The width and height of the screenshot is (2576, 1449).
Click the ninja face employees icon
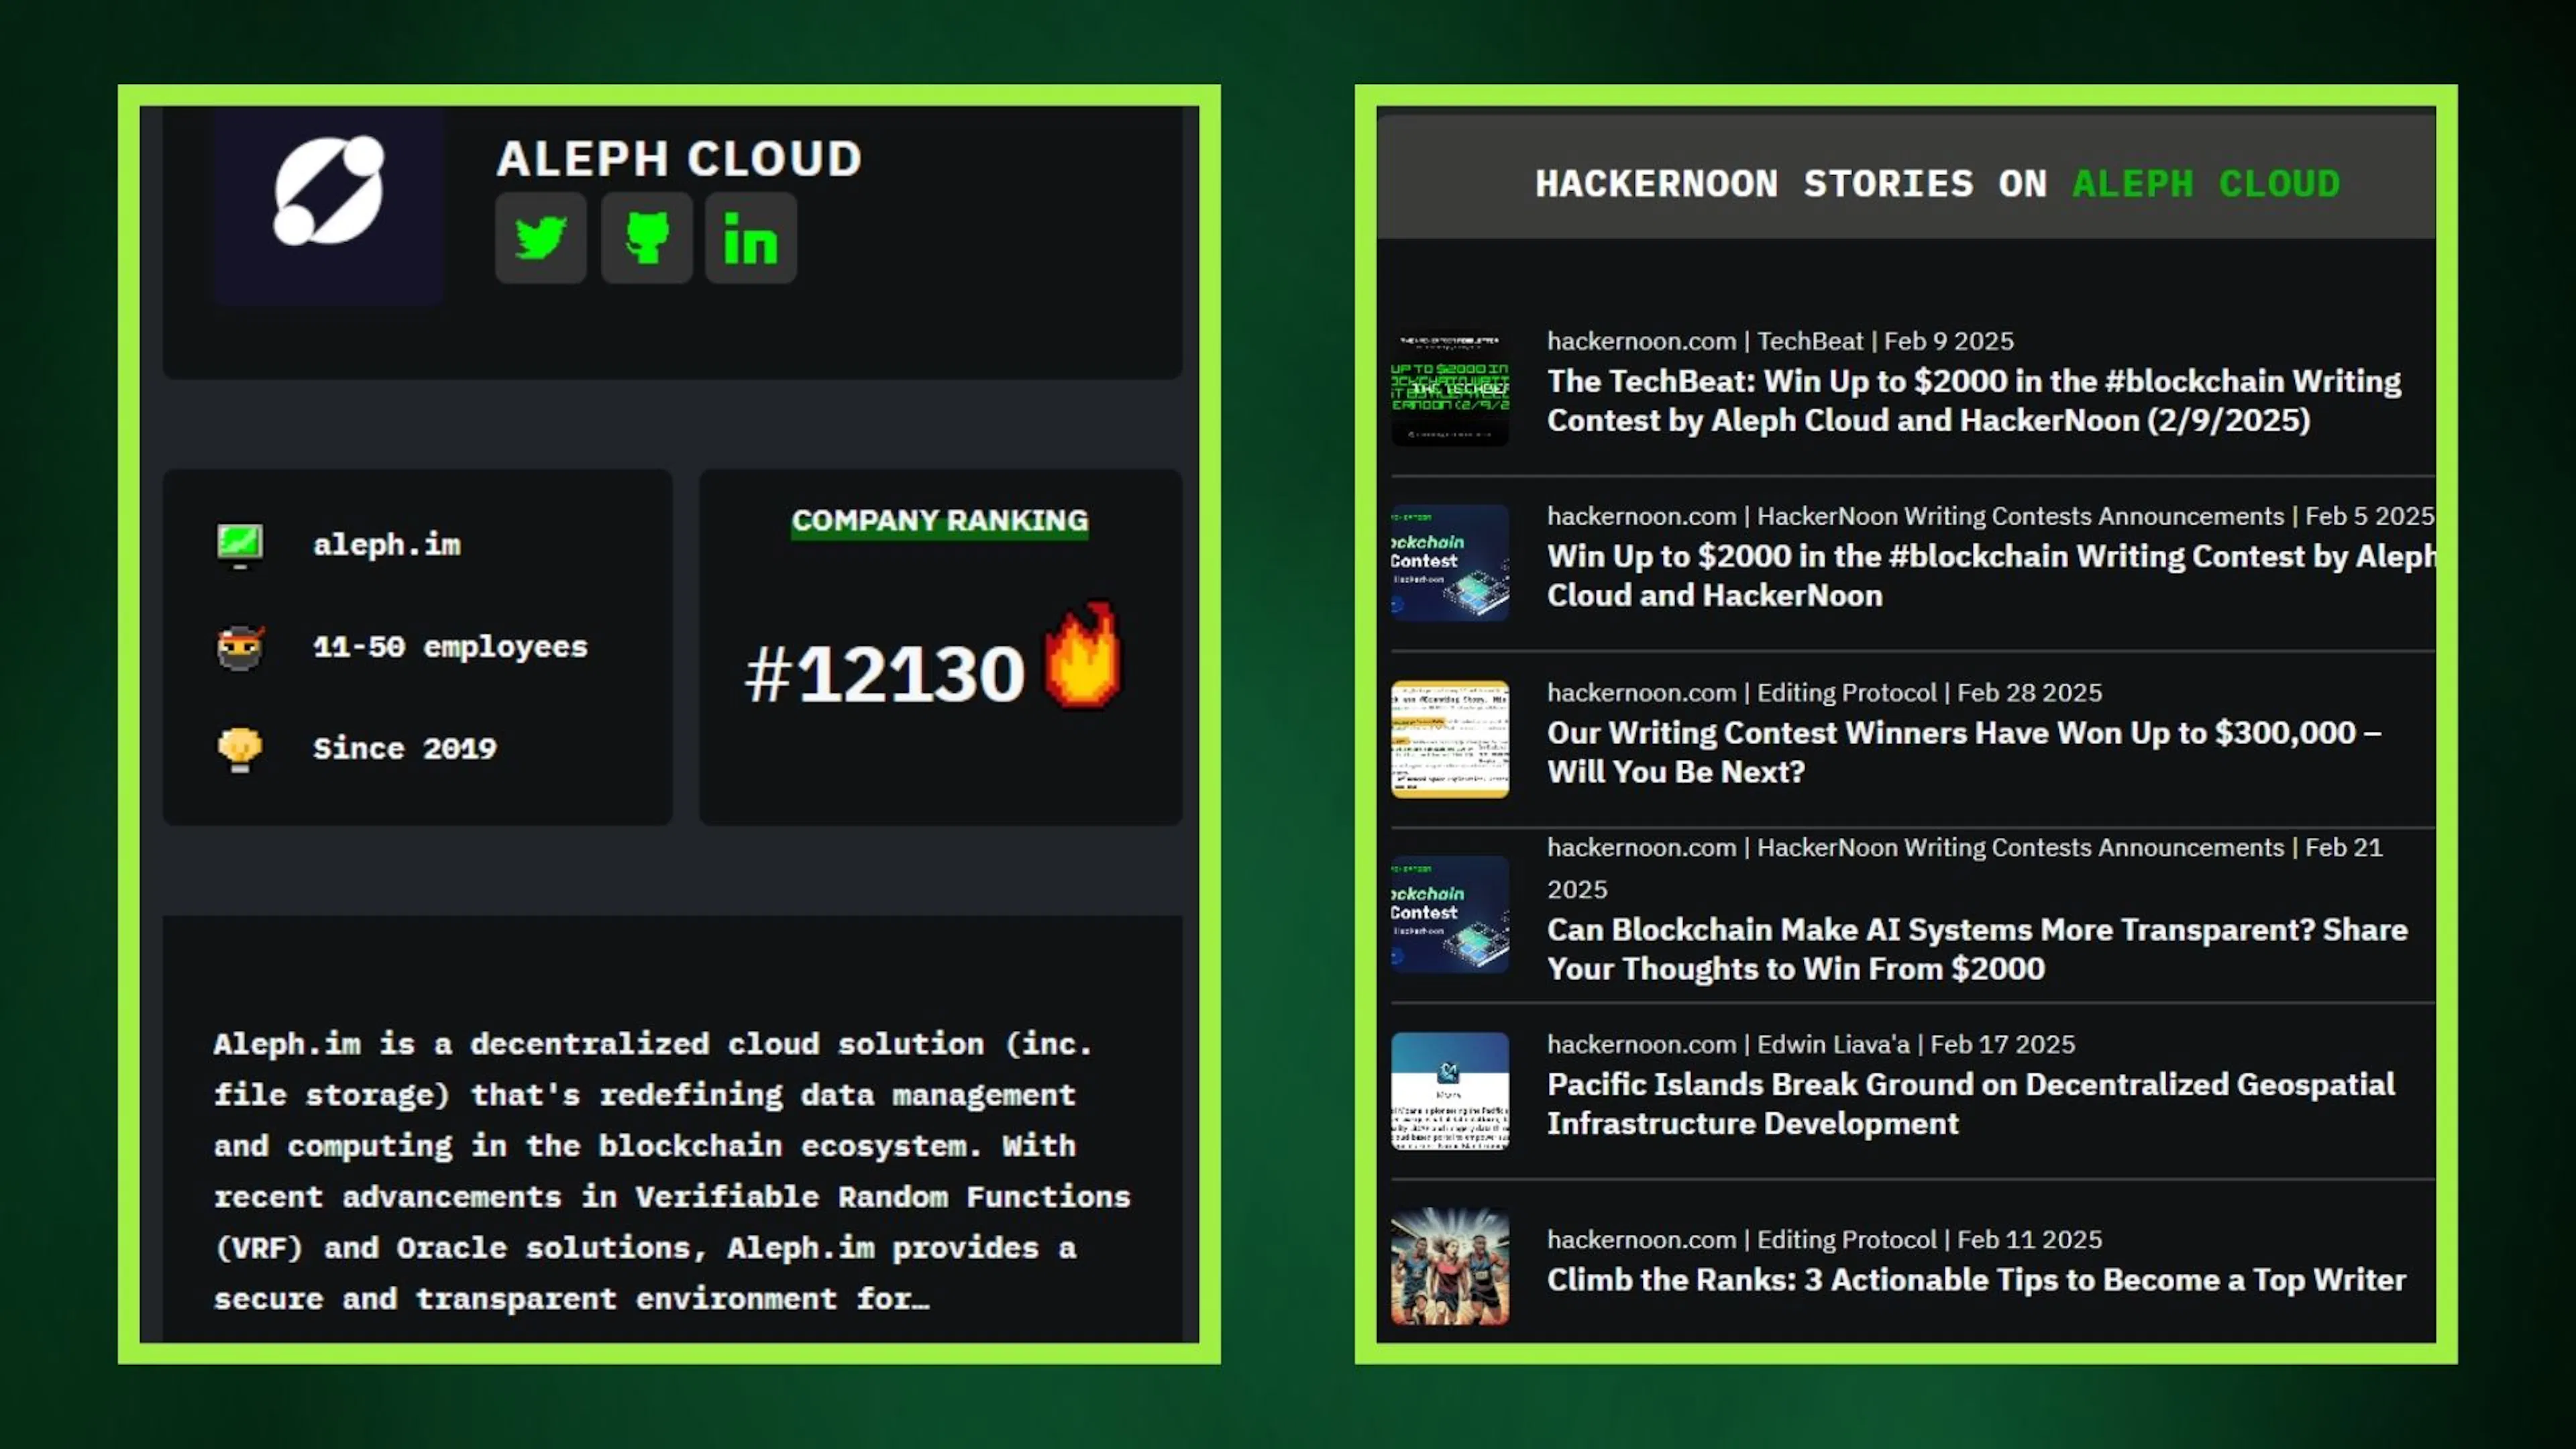click(x=240, y=647)
